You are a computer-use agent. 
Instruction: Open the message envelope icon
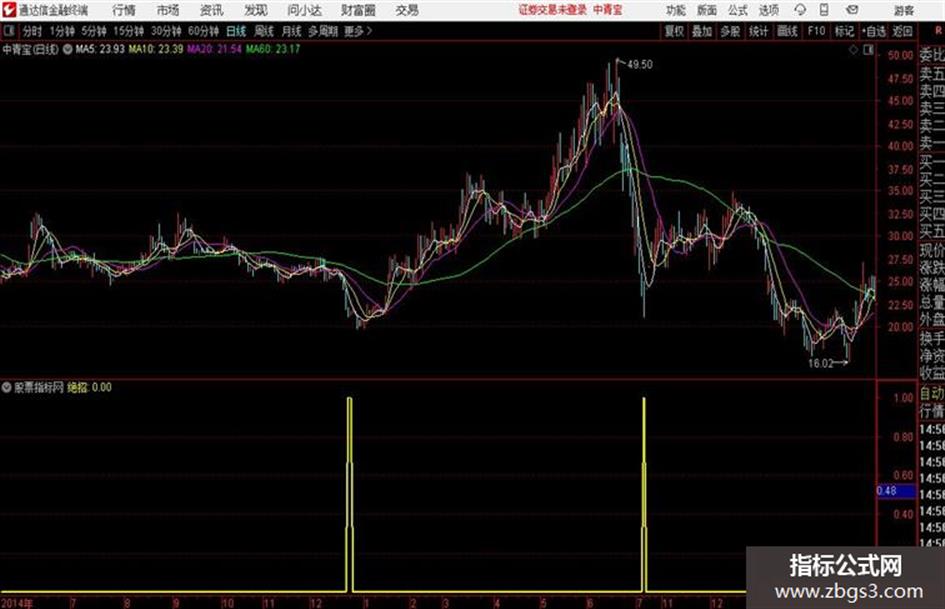pyautogui.click(x=852, y=10)
